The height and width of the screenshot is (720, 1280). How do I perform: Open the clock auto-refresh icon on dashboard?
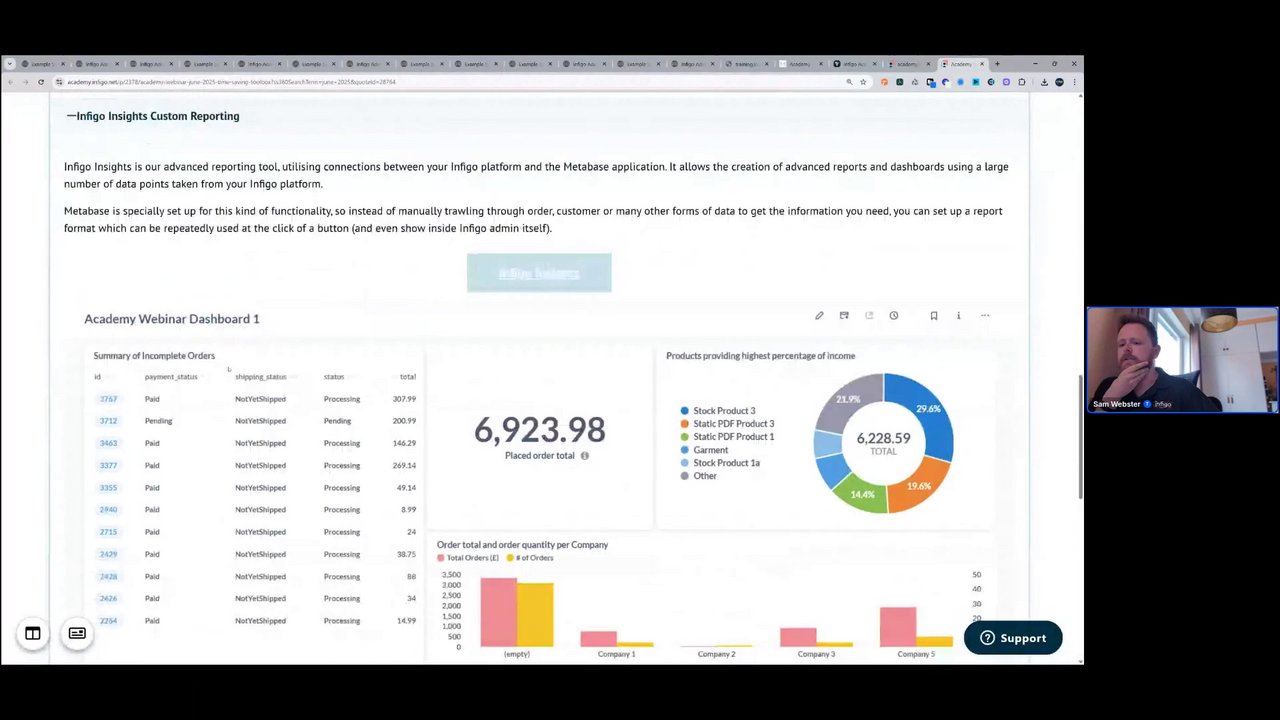[x=894, y=316]
